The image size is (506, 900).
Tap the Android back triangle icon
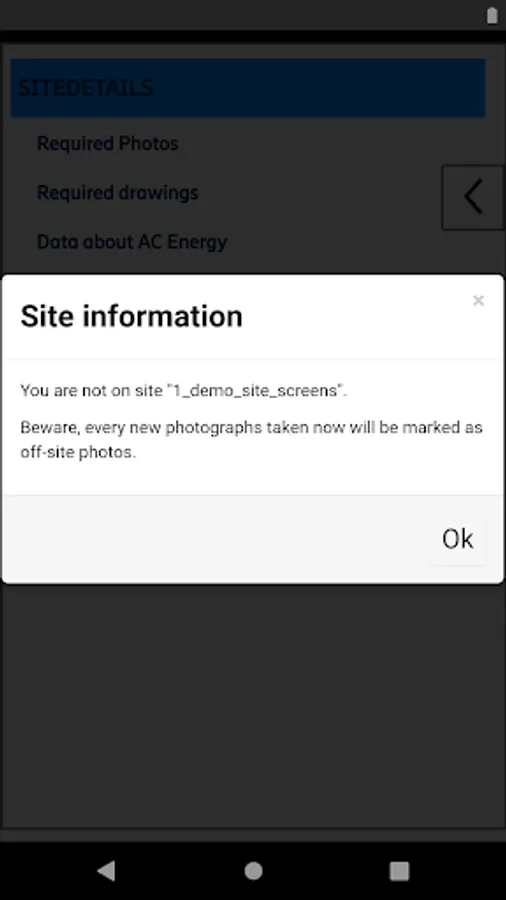(106, 871)
